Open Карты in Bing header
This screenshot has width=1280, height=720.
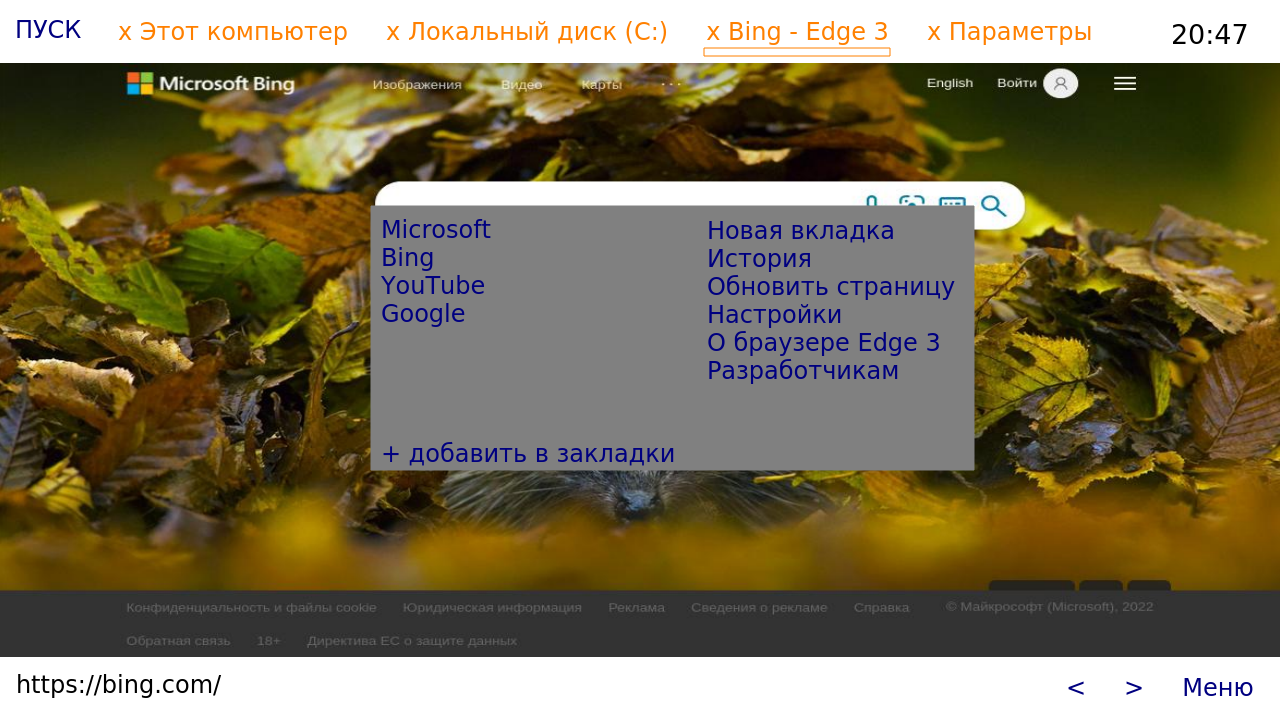click(601, 85)
